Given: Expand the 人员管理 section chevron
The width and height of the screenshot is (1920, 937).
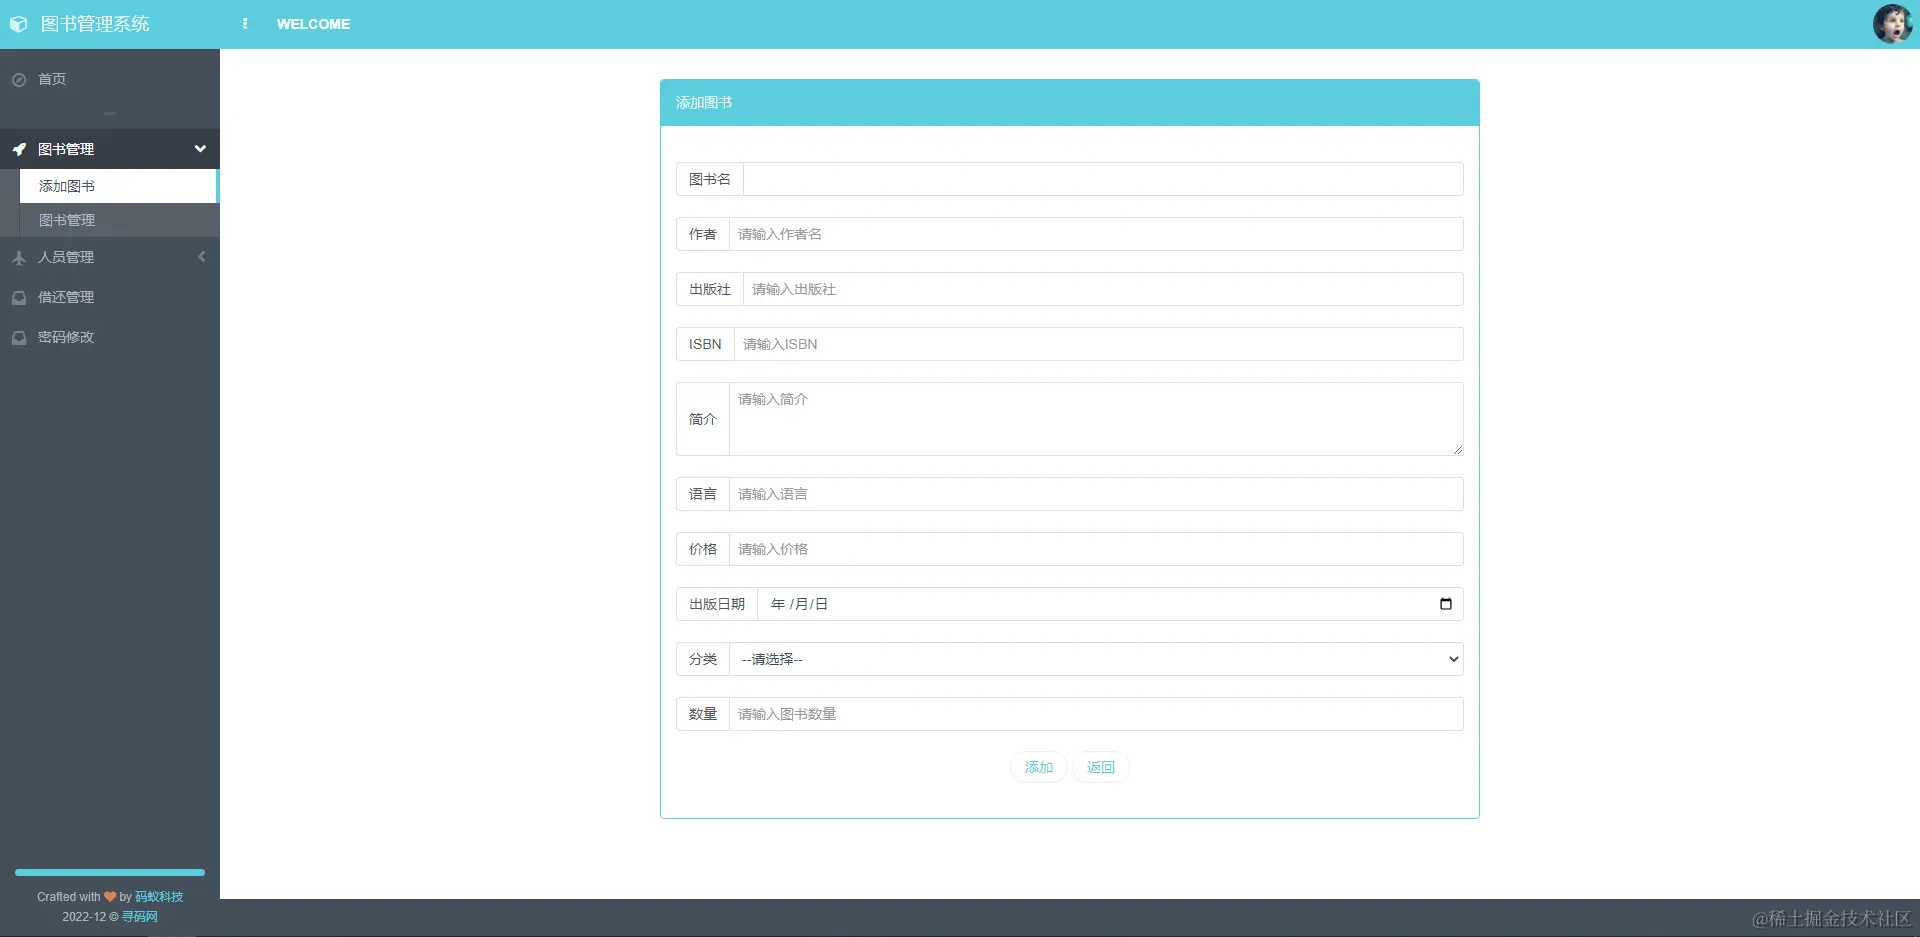Looking at the screenshot, I should [201, 257].
